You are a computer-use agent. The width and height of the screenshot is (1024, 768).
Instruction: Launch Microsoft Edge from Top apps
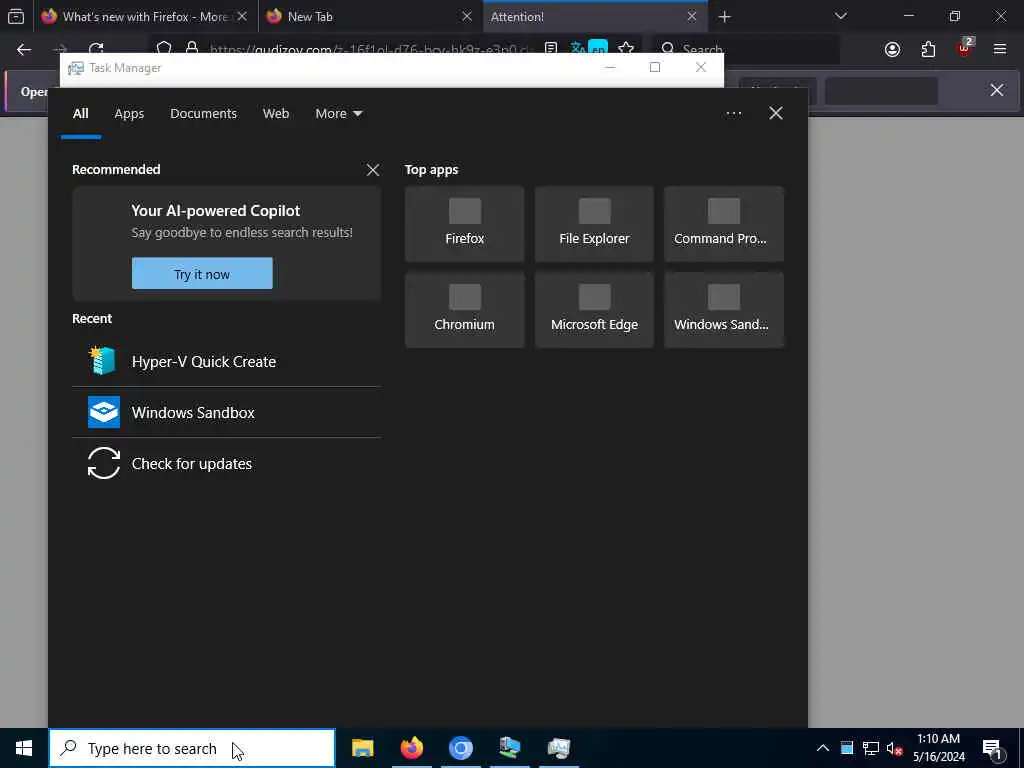point(594,310)
